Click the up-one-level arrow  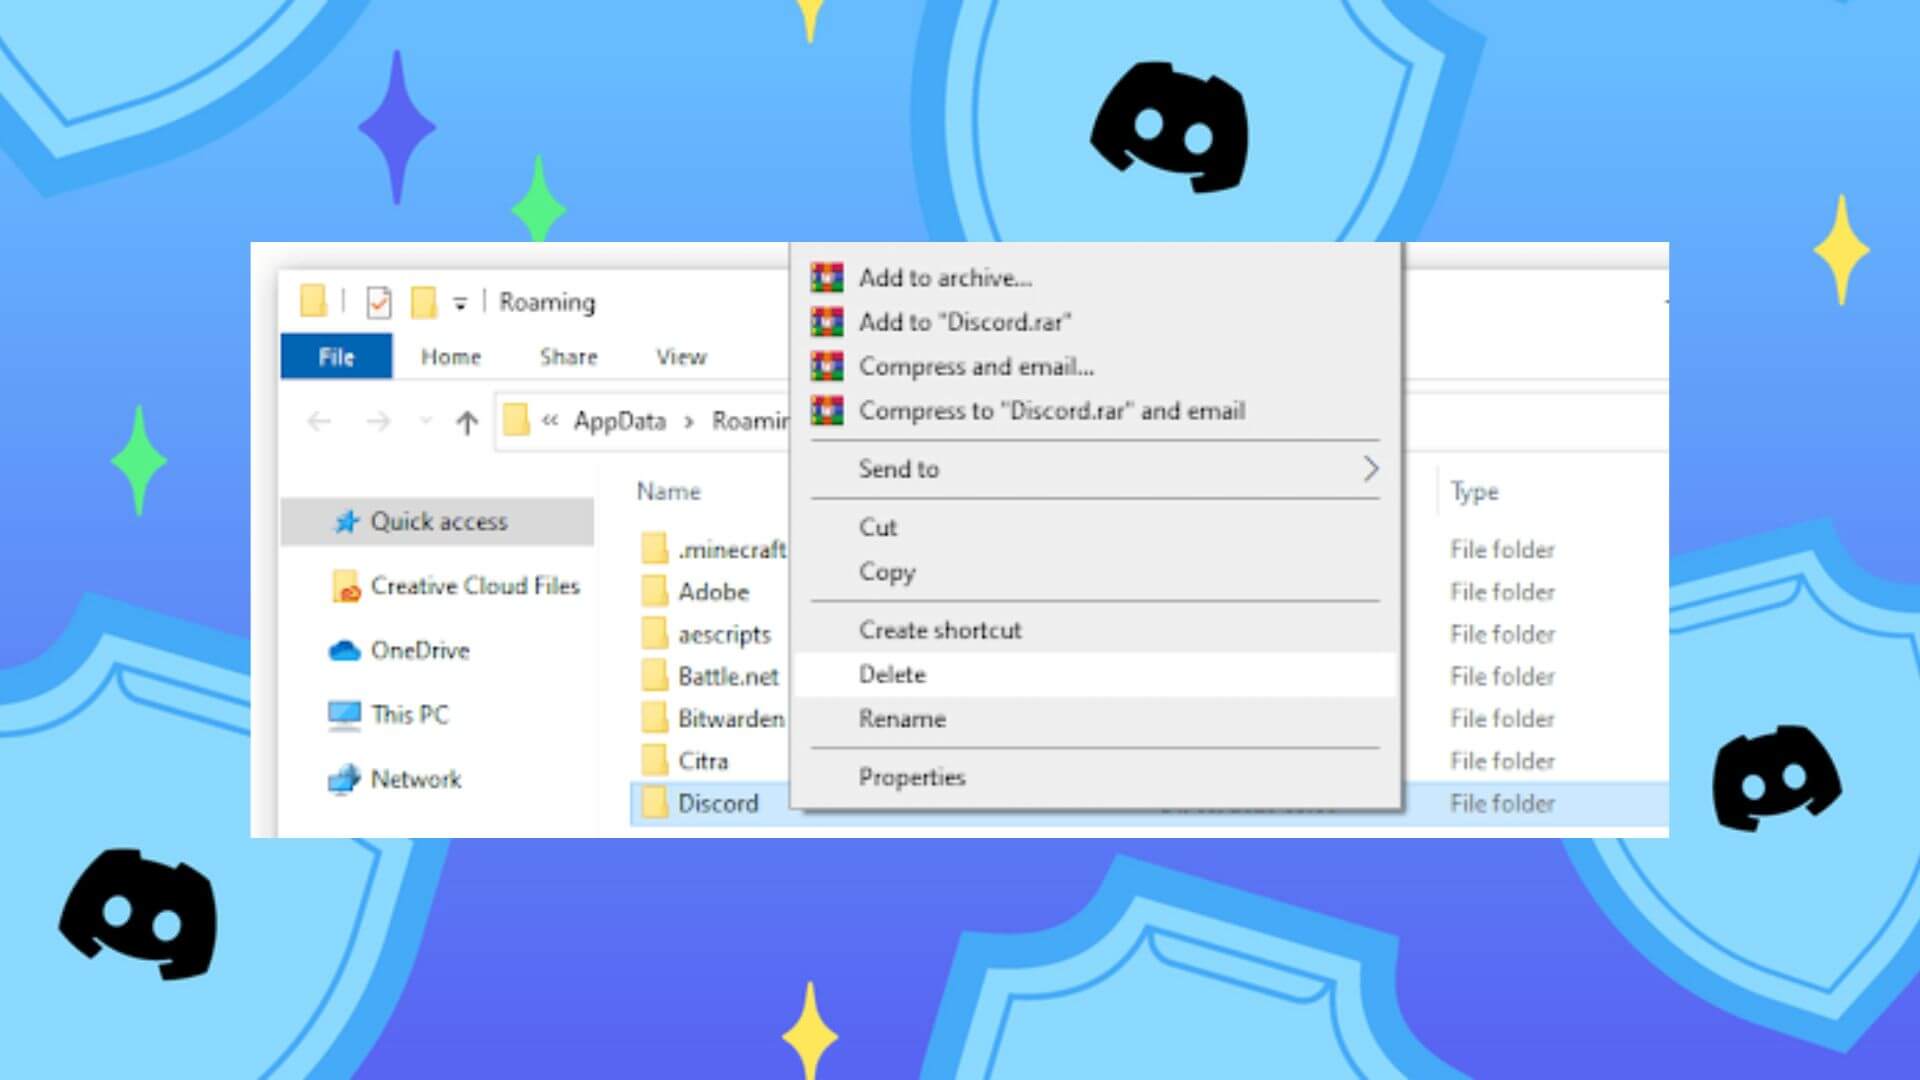[x=467, y=422]
